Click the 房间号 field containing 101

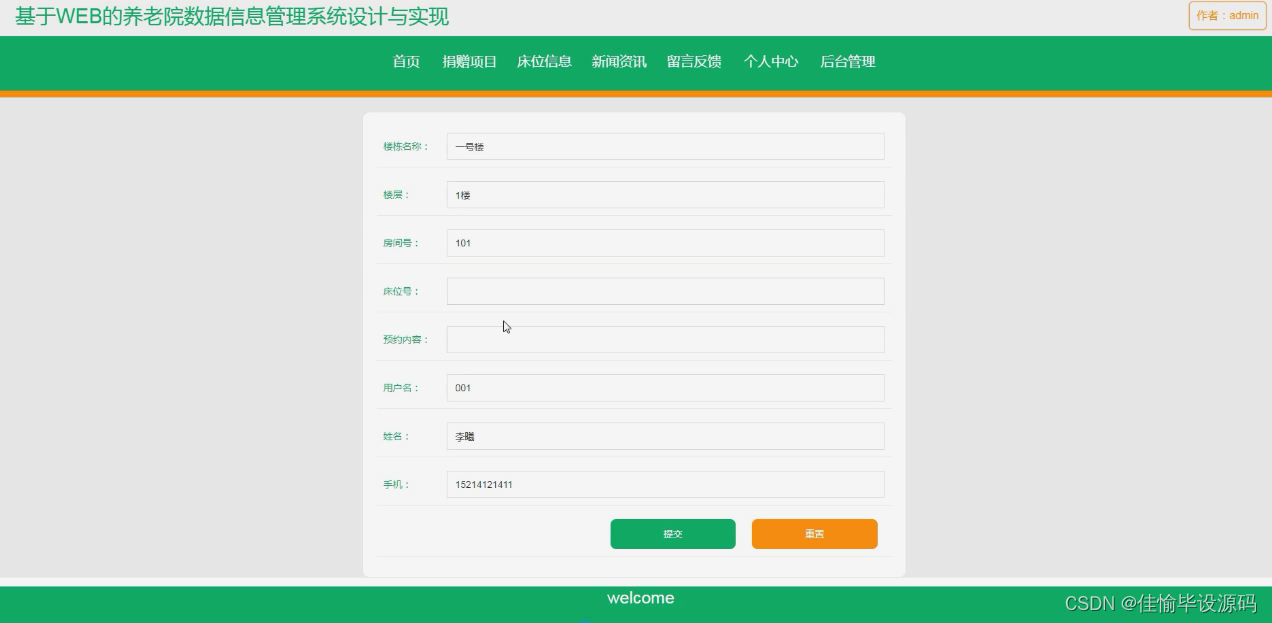(665, 242)
